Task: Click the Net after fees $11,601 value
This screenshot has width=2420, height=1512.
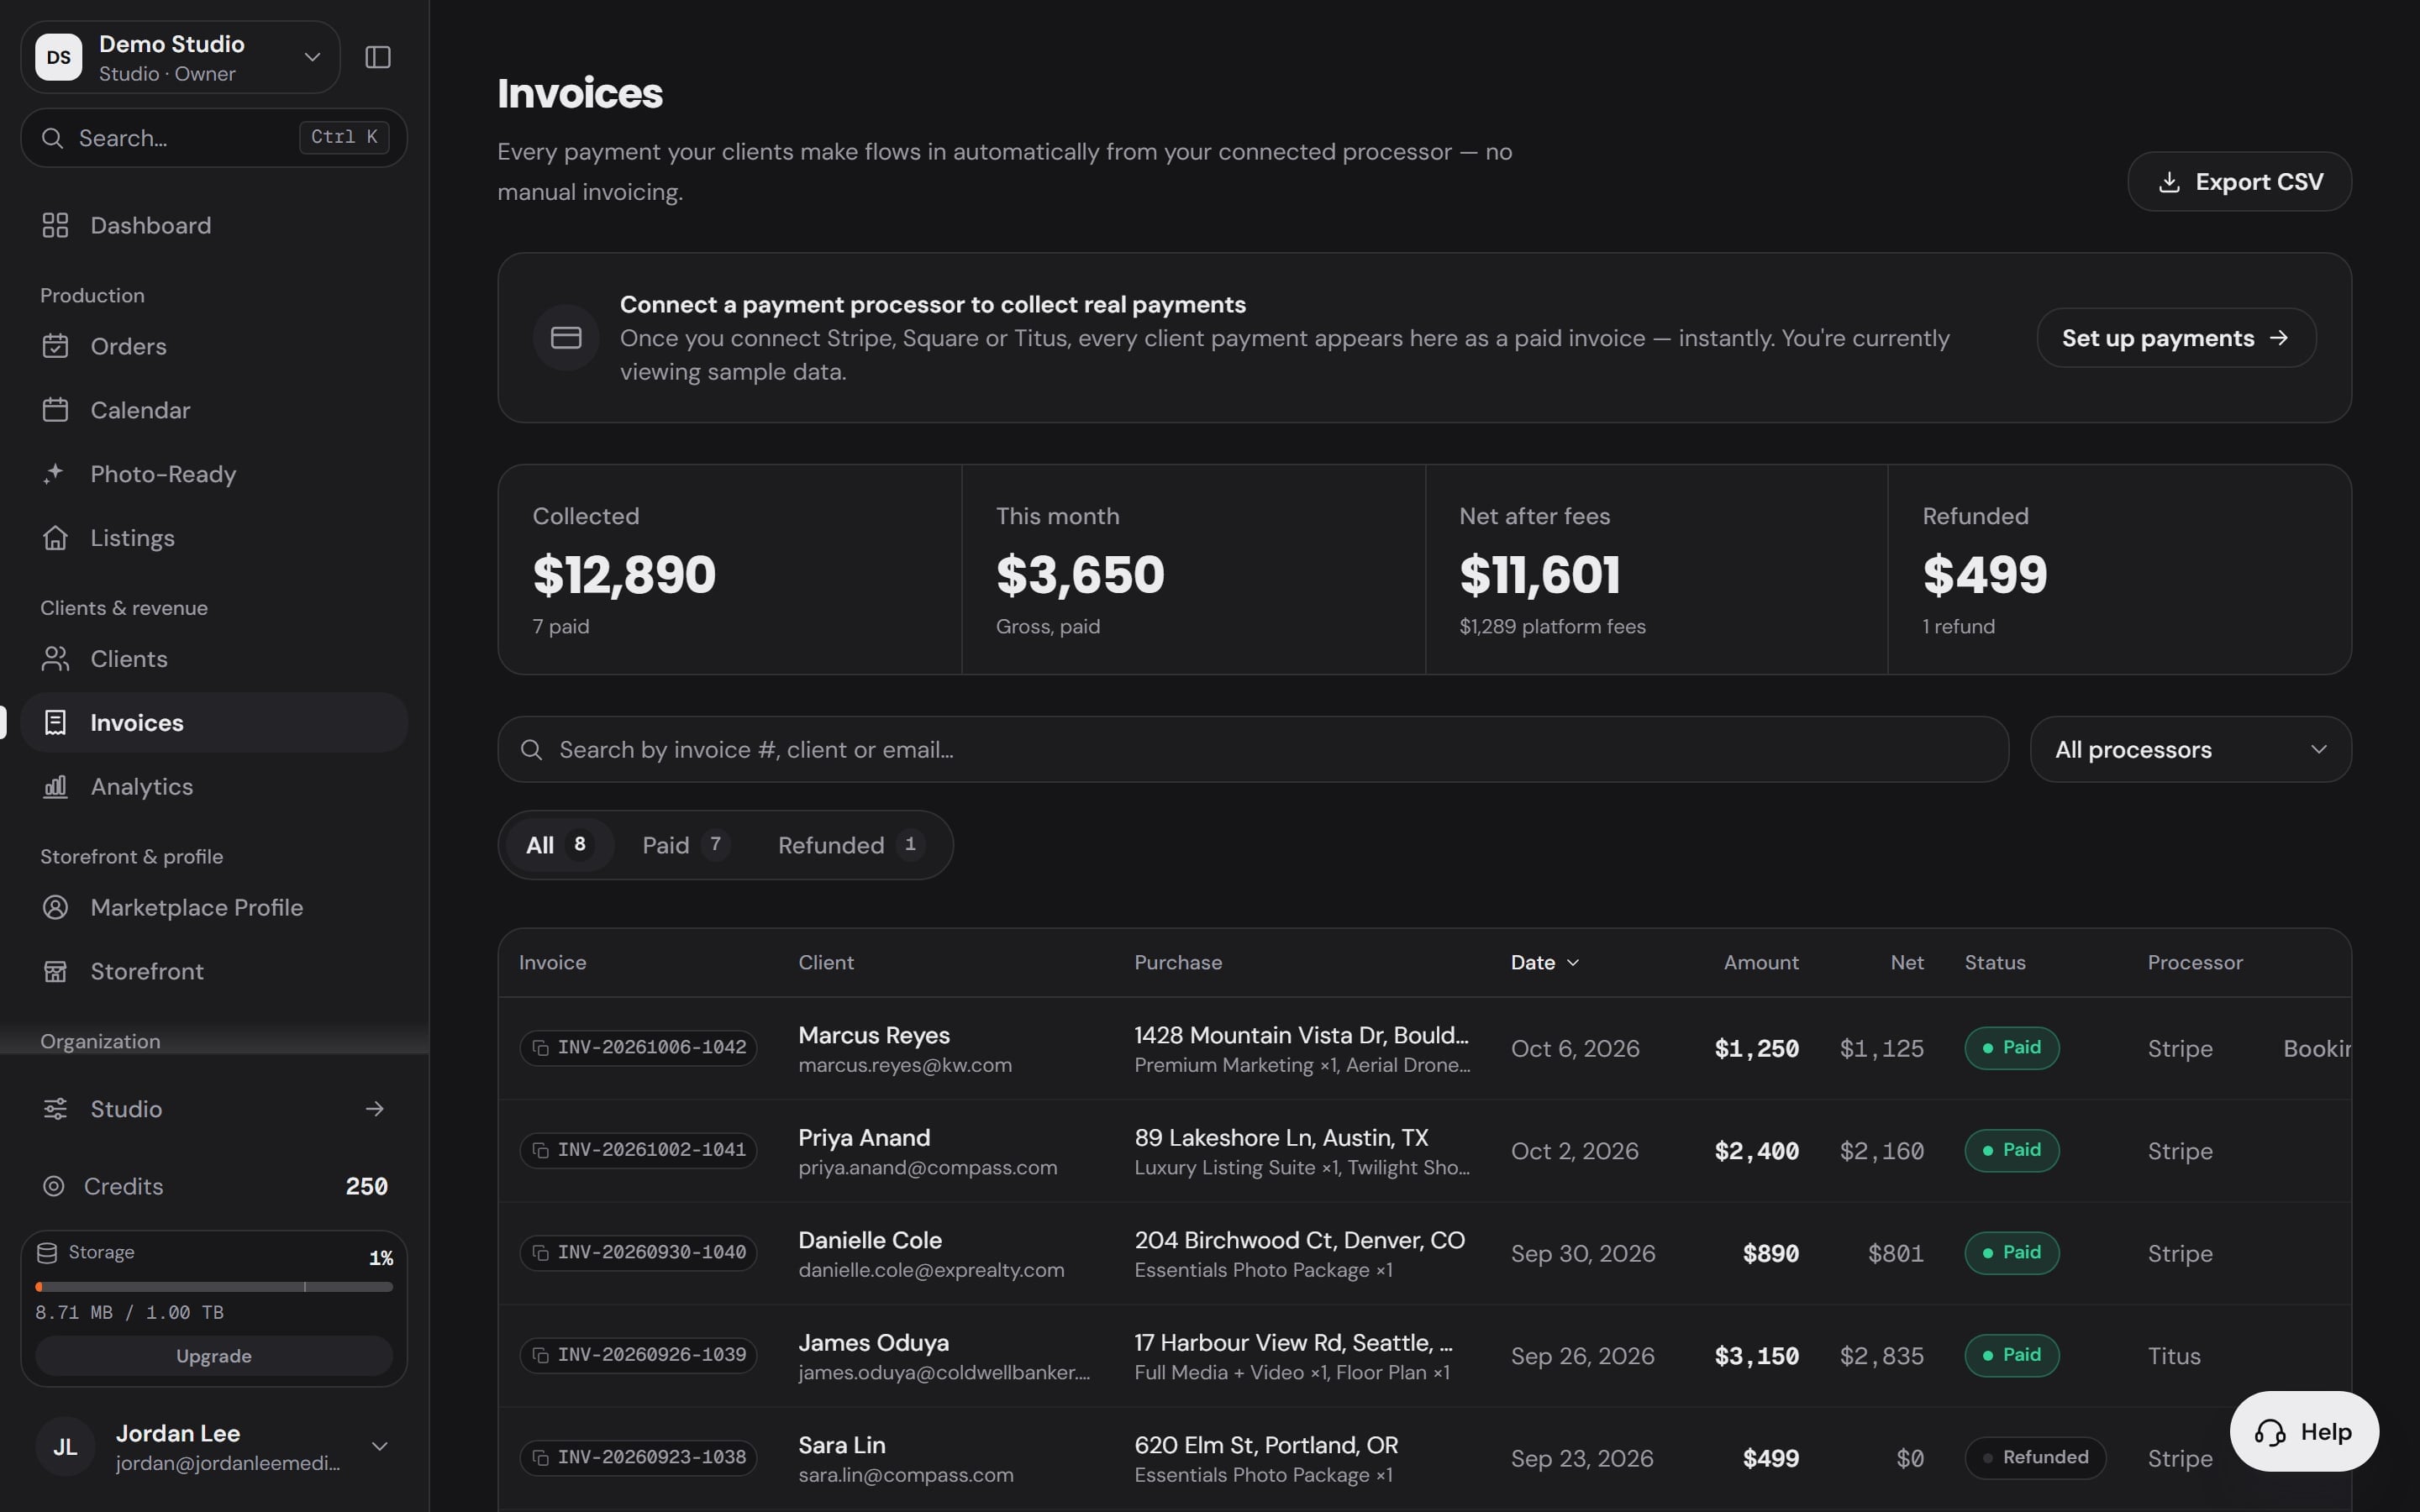Action: pos(1539,575)
